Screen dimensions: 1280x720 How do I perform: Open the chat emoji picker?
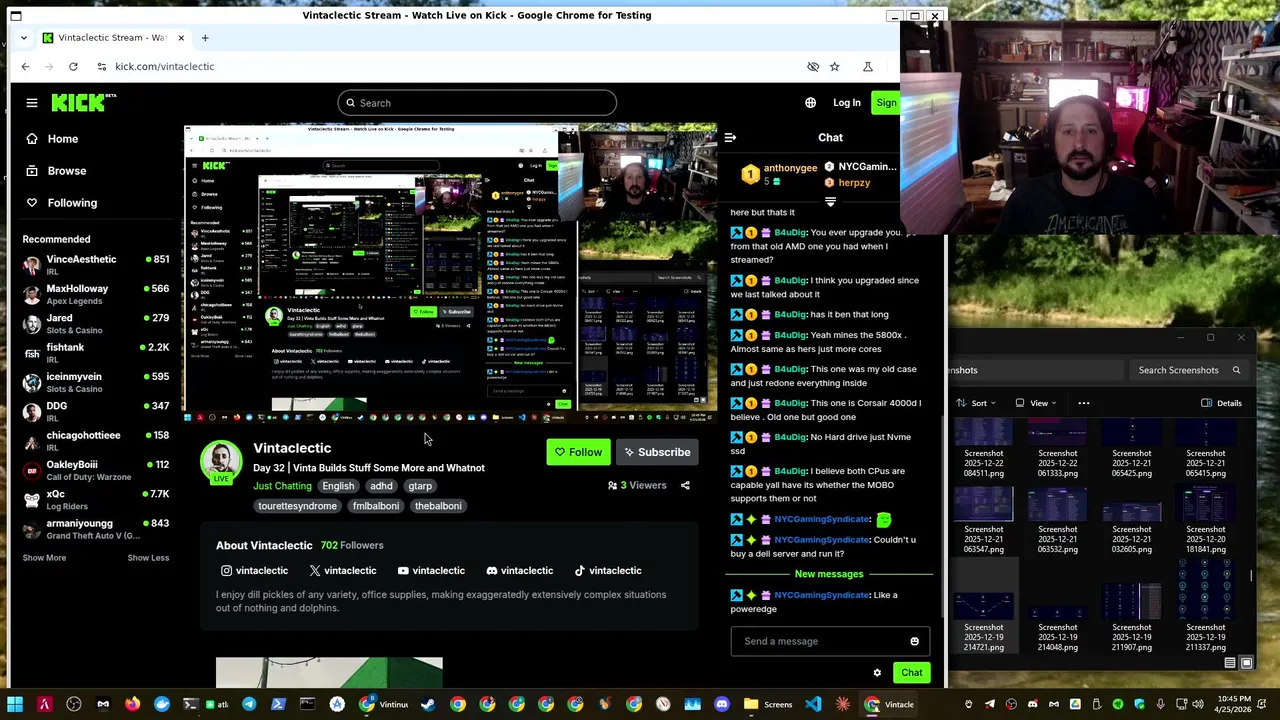point(914,642)
